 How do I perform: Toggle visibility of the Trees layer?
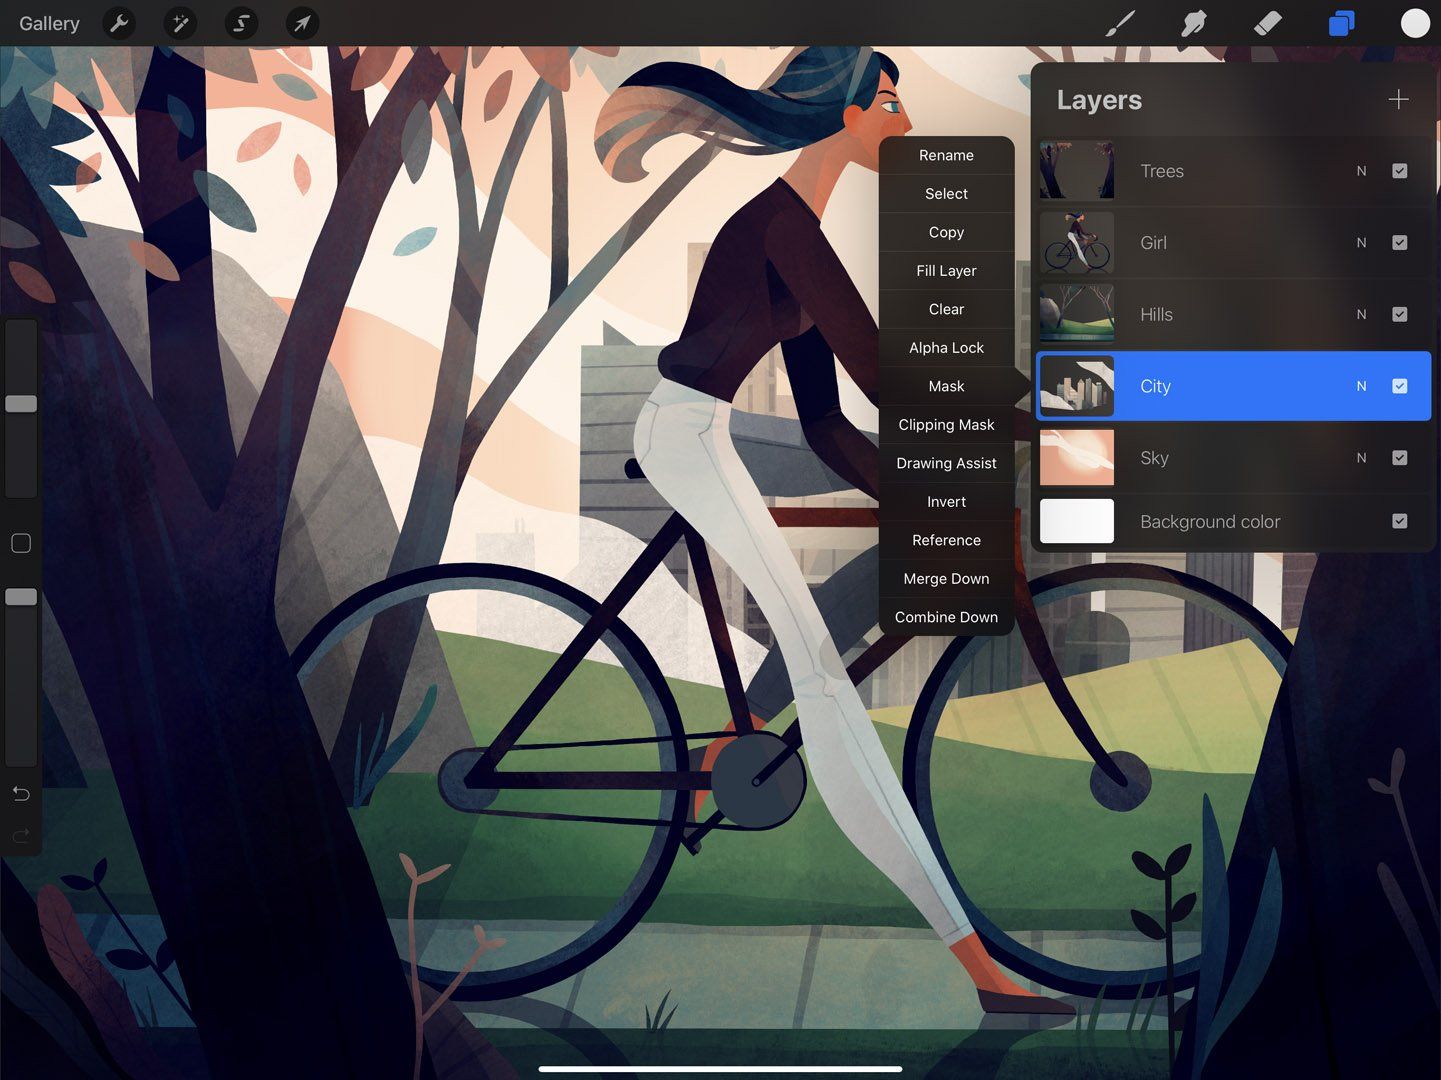pyautogui.click(x=1400, y=171)
